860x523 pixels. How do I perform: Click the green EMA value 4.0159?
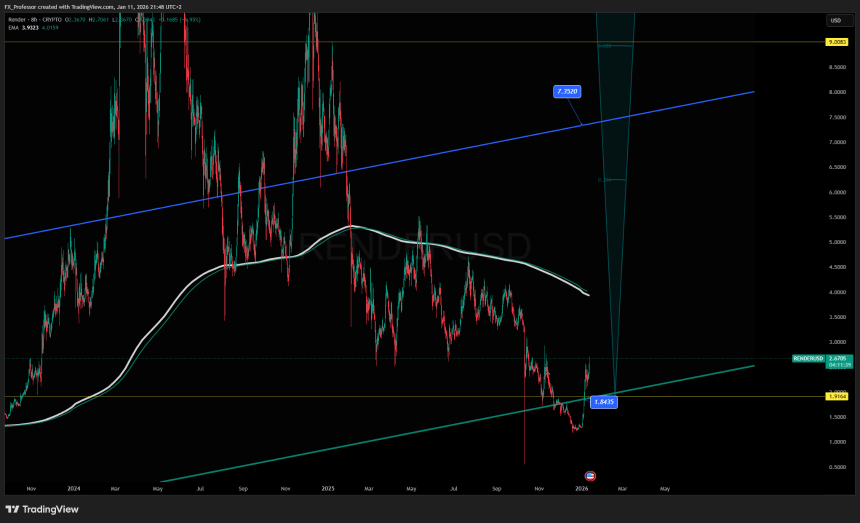(50, 27)
